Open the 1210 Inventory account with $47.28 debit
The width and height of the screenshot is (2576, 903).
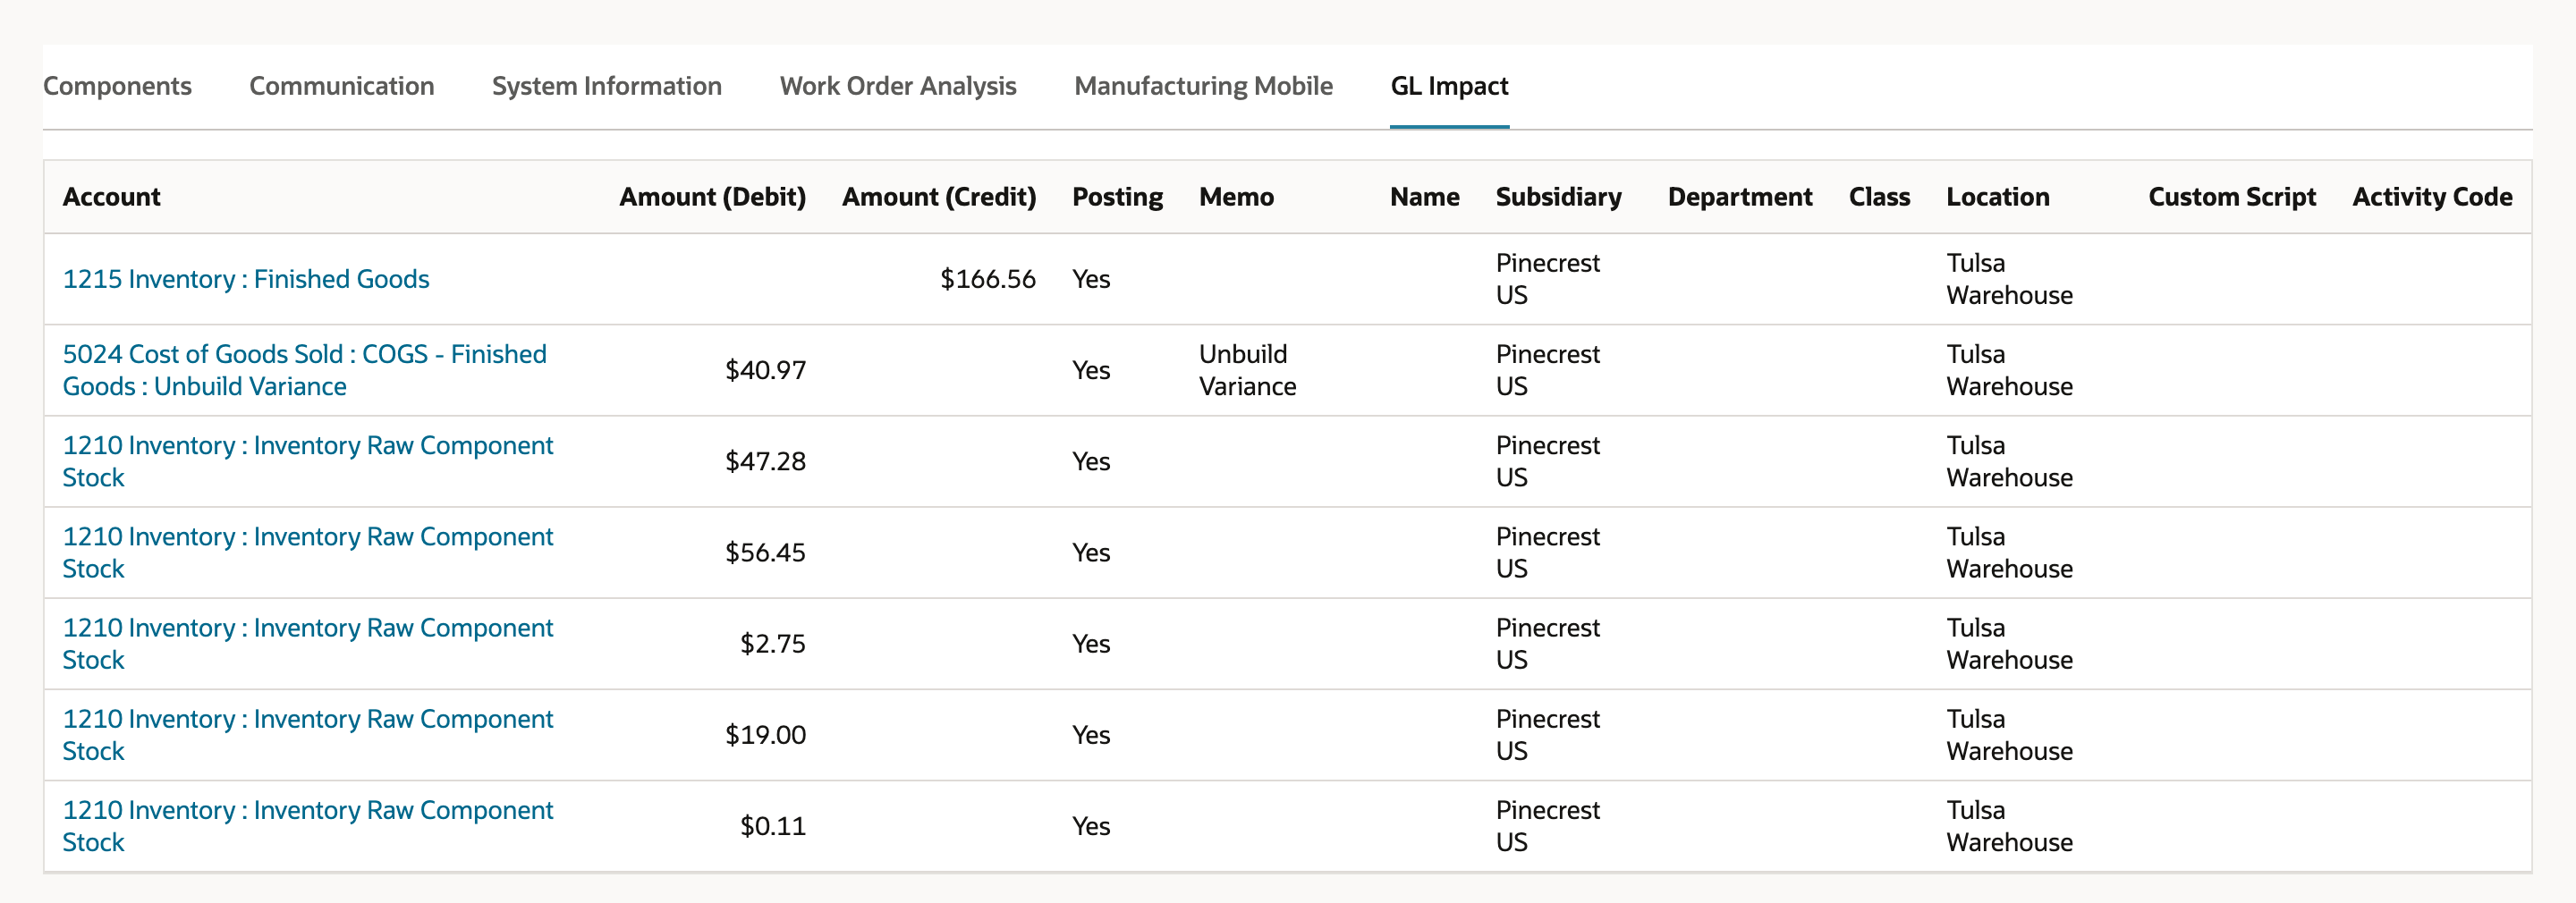pyautogui.click(x=308, y=461)
